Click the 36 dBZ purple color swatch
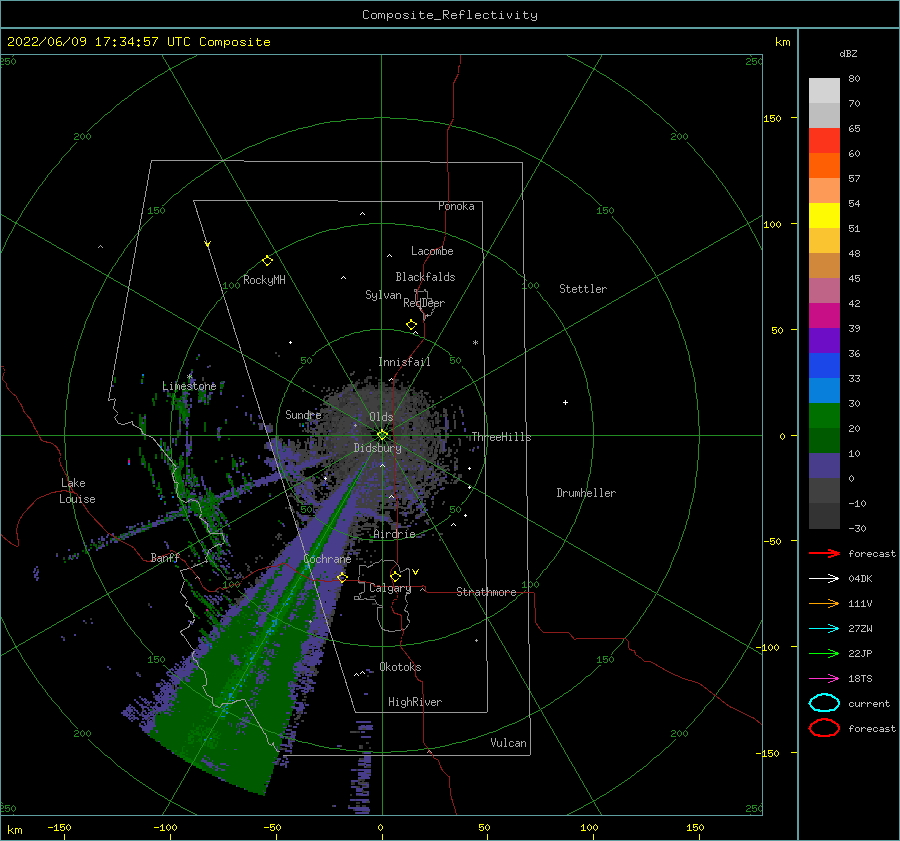The width and height of the screenshot is (900, 841). click(x=824, y=340)
